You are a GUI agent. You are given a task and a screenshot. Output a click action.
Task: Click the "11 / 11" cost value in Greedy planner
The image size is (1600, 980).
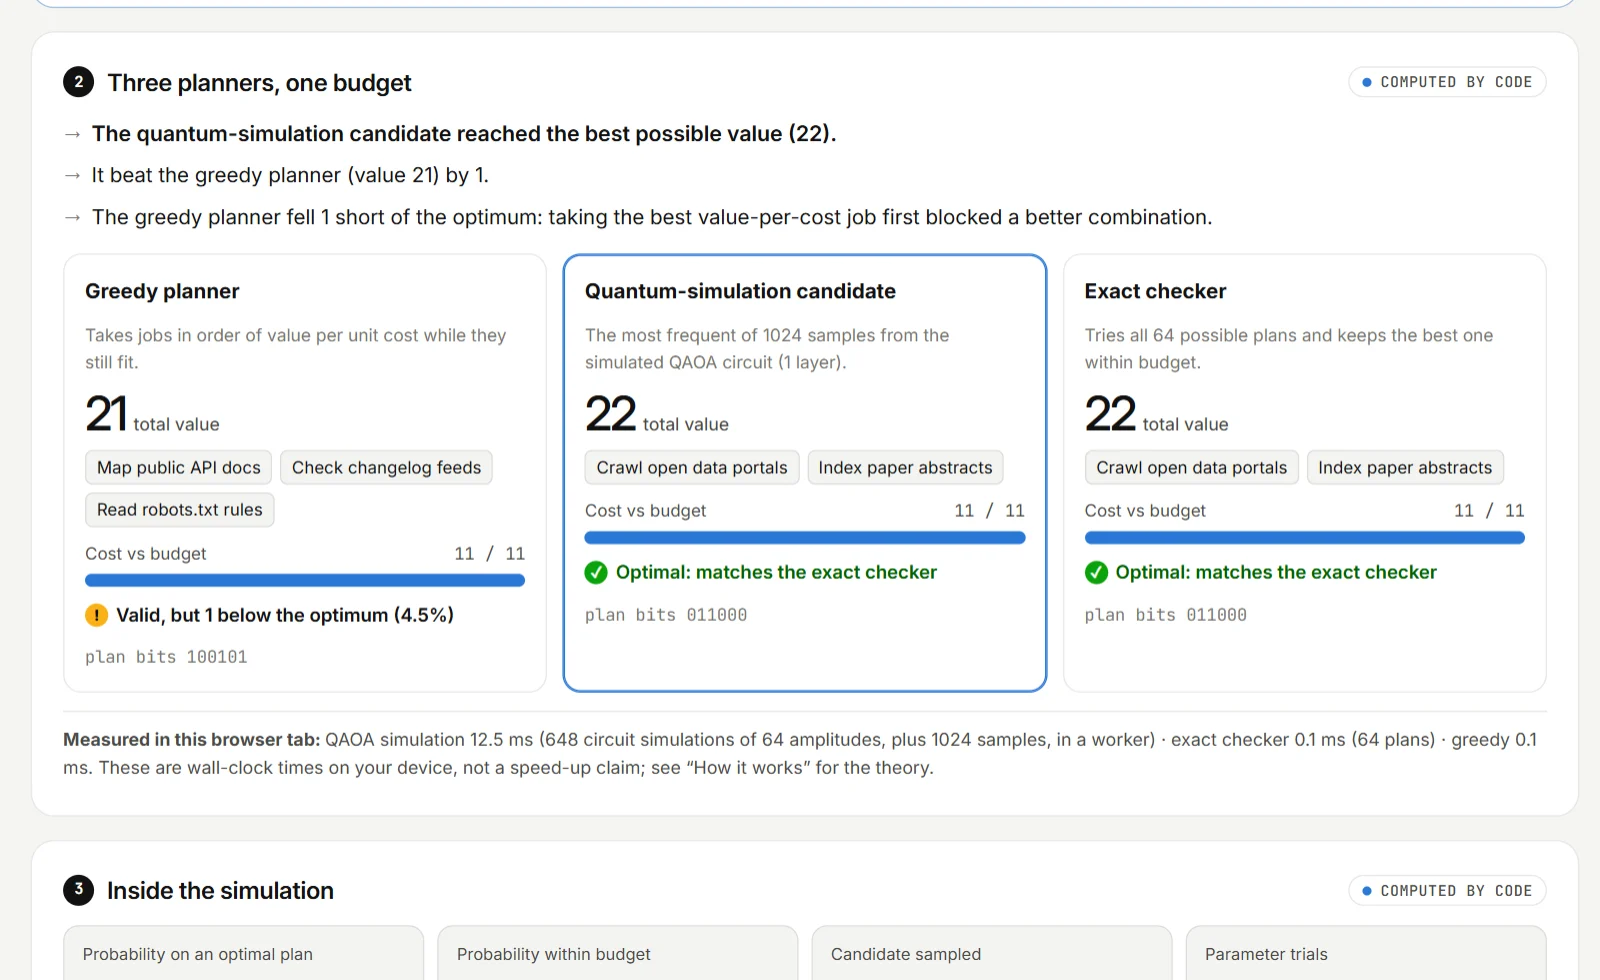490,554
